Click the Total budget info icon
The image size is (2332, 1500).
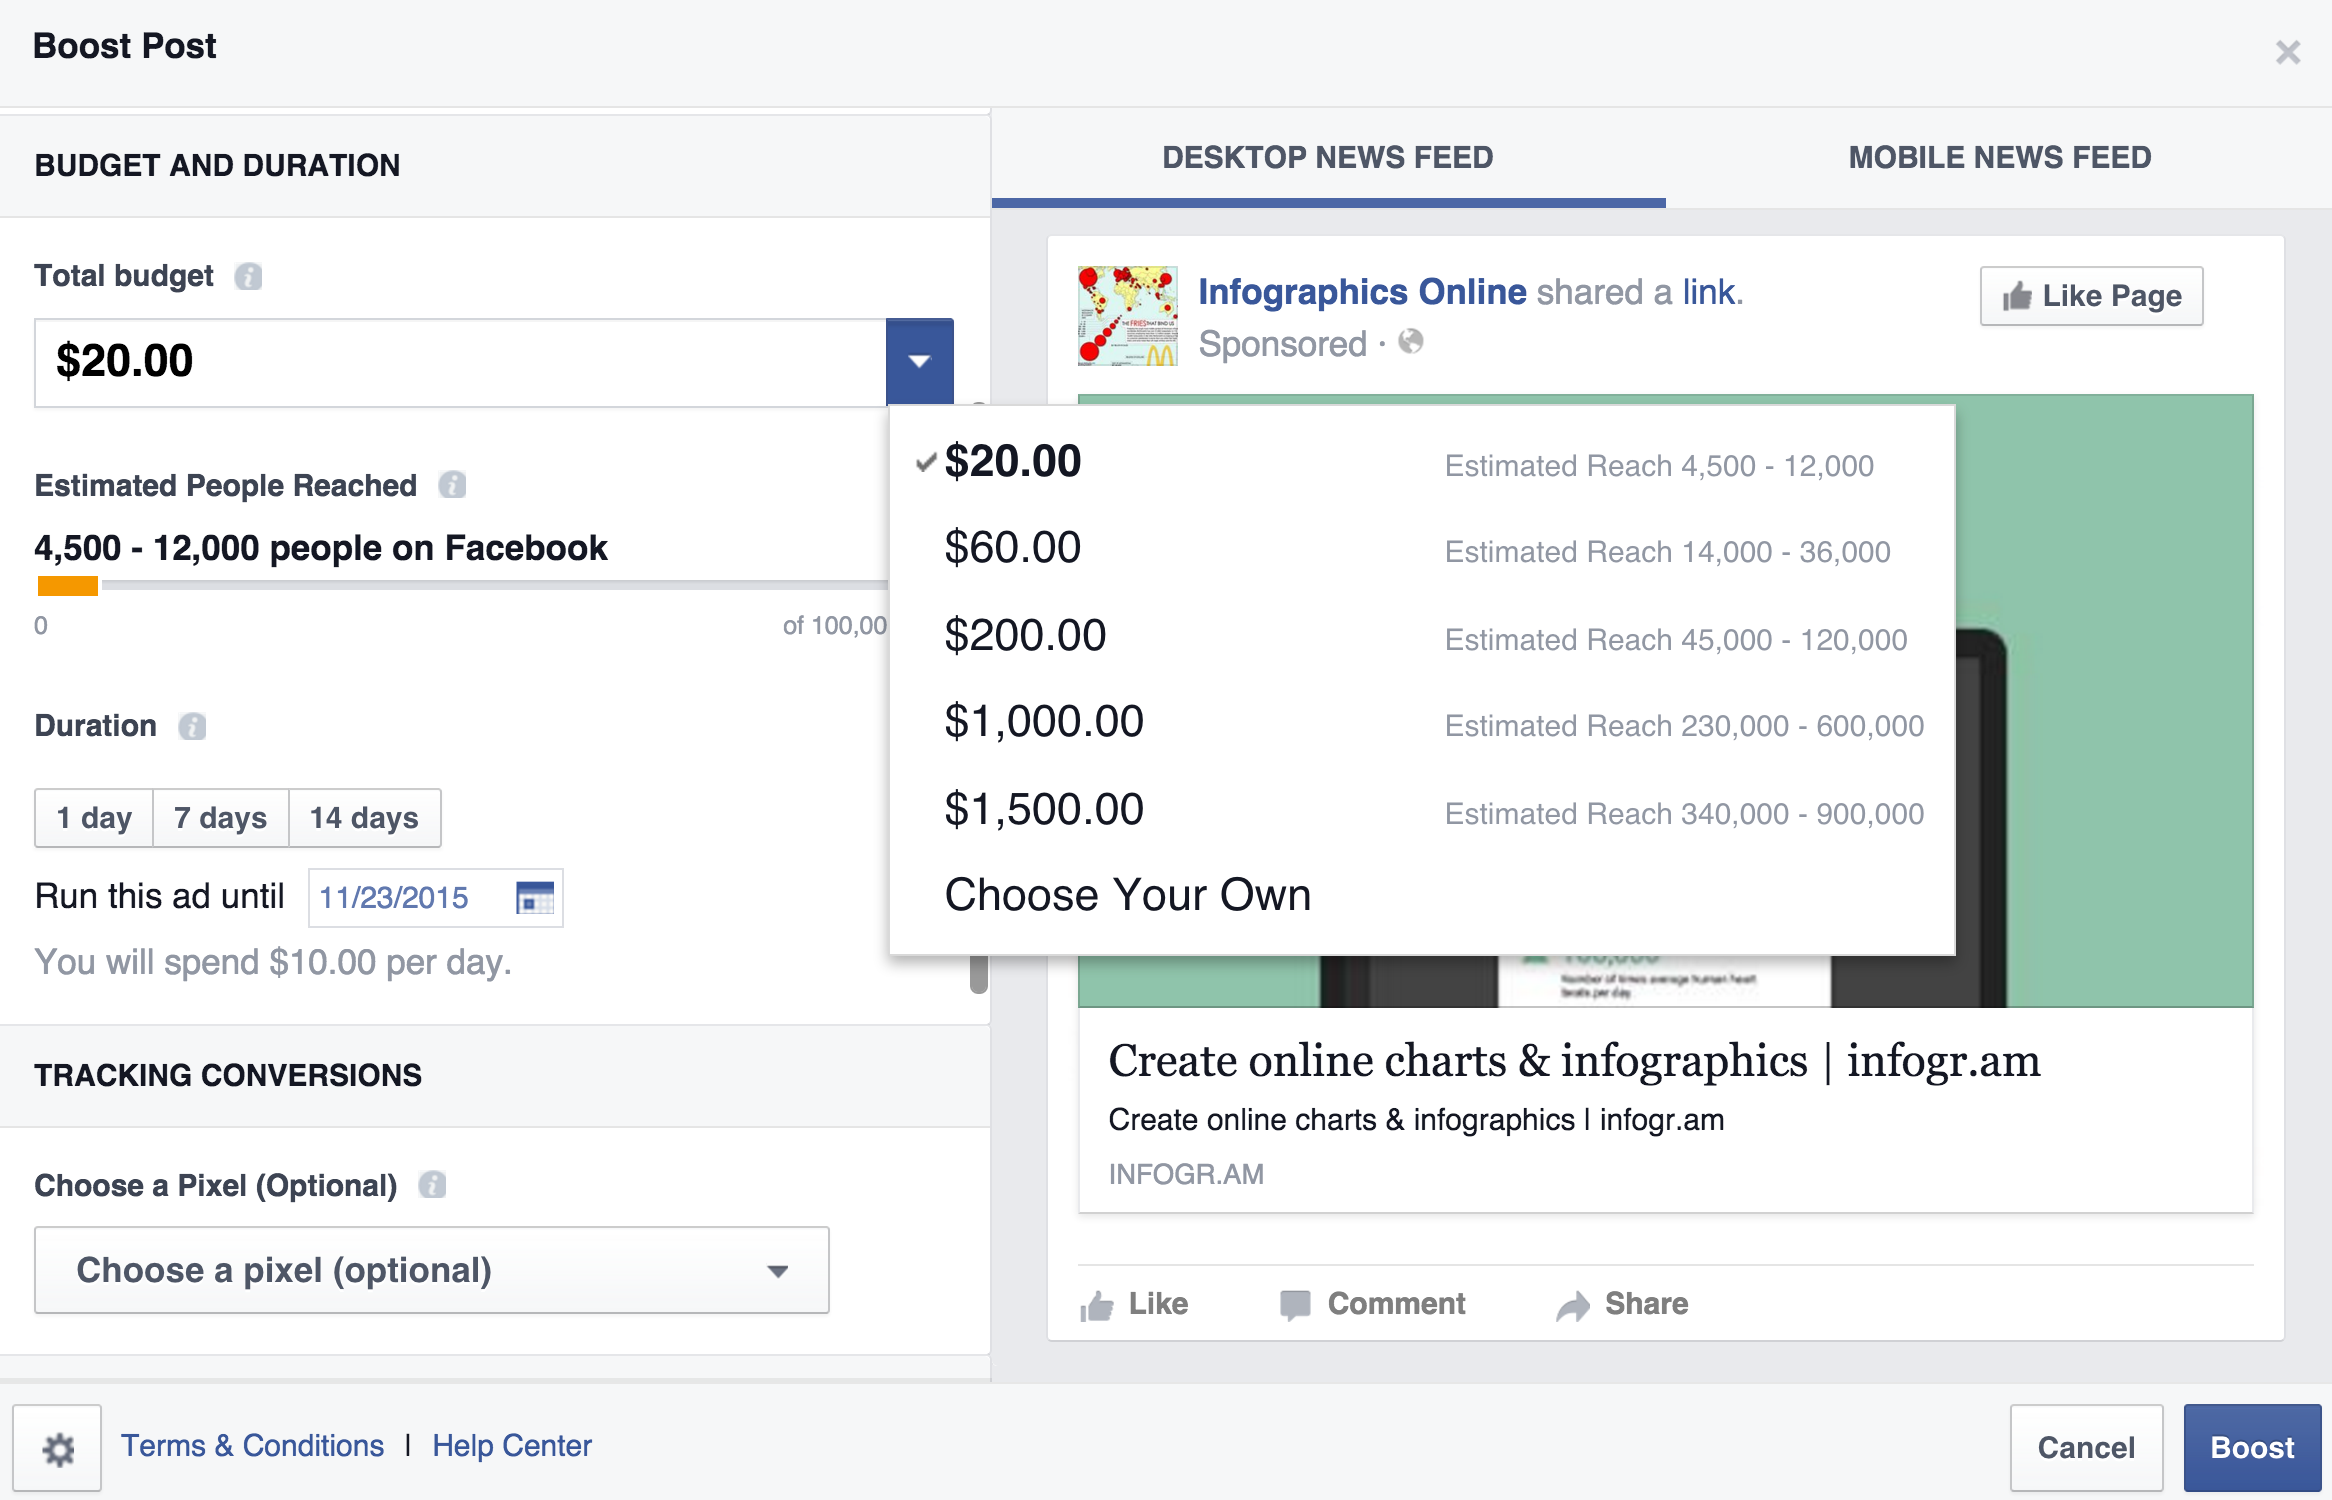[x=248, y=276]
